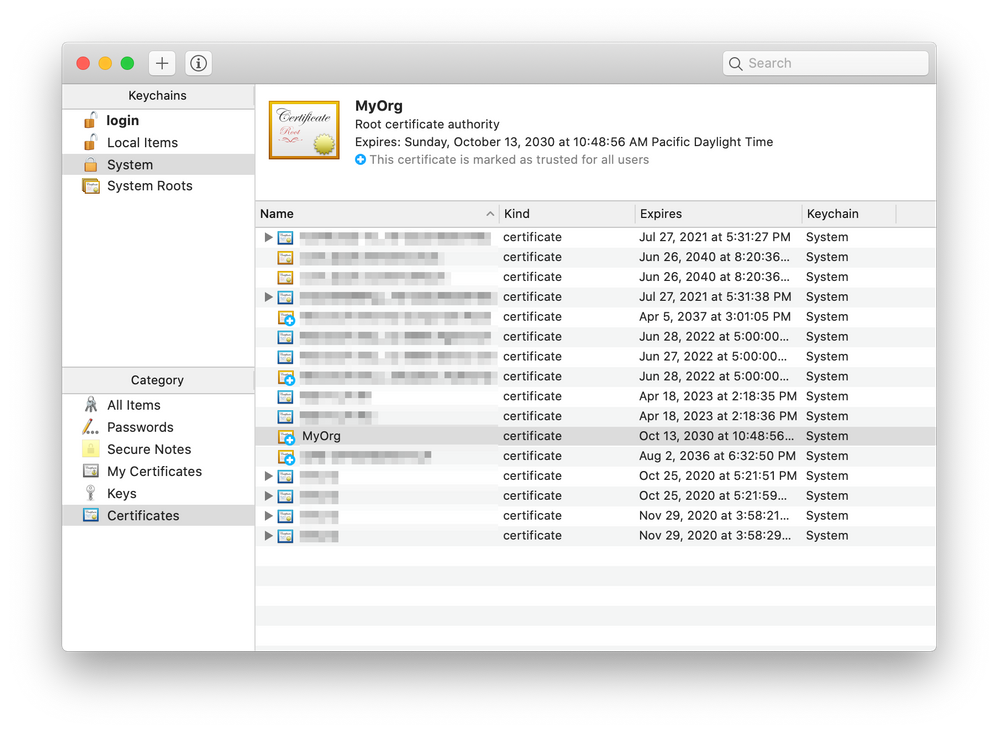This screenshot has height=733, width=998.
Task: Click the login keychain lock icon
Action: tap(89, 119)
